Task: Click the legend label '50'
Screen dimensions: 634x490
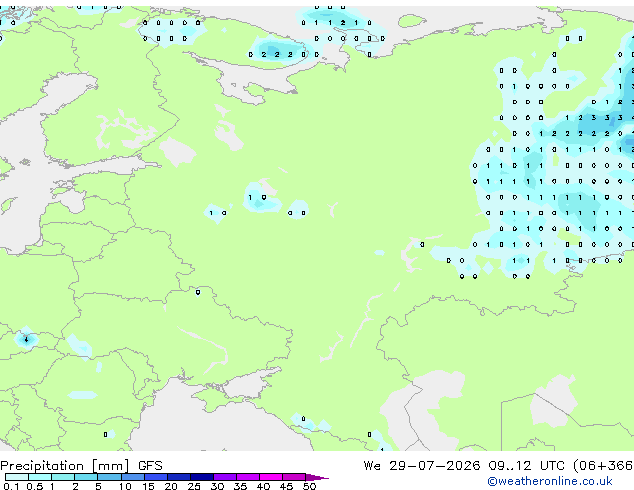Action: click(x=309, y=486)
